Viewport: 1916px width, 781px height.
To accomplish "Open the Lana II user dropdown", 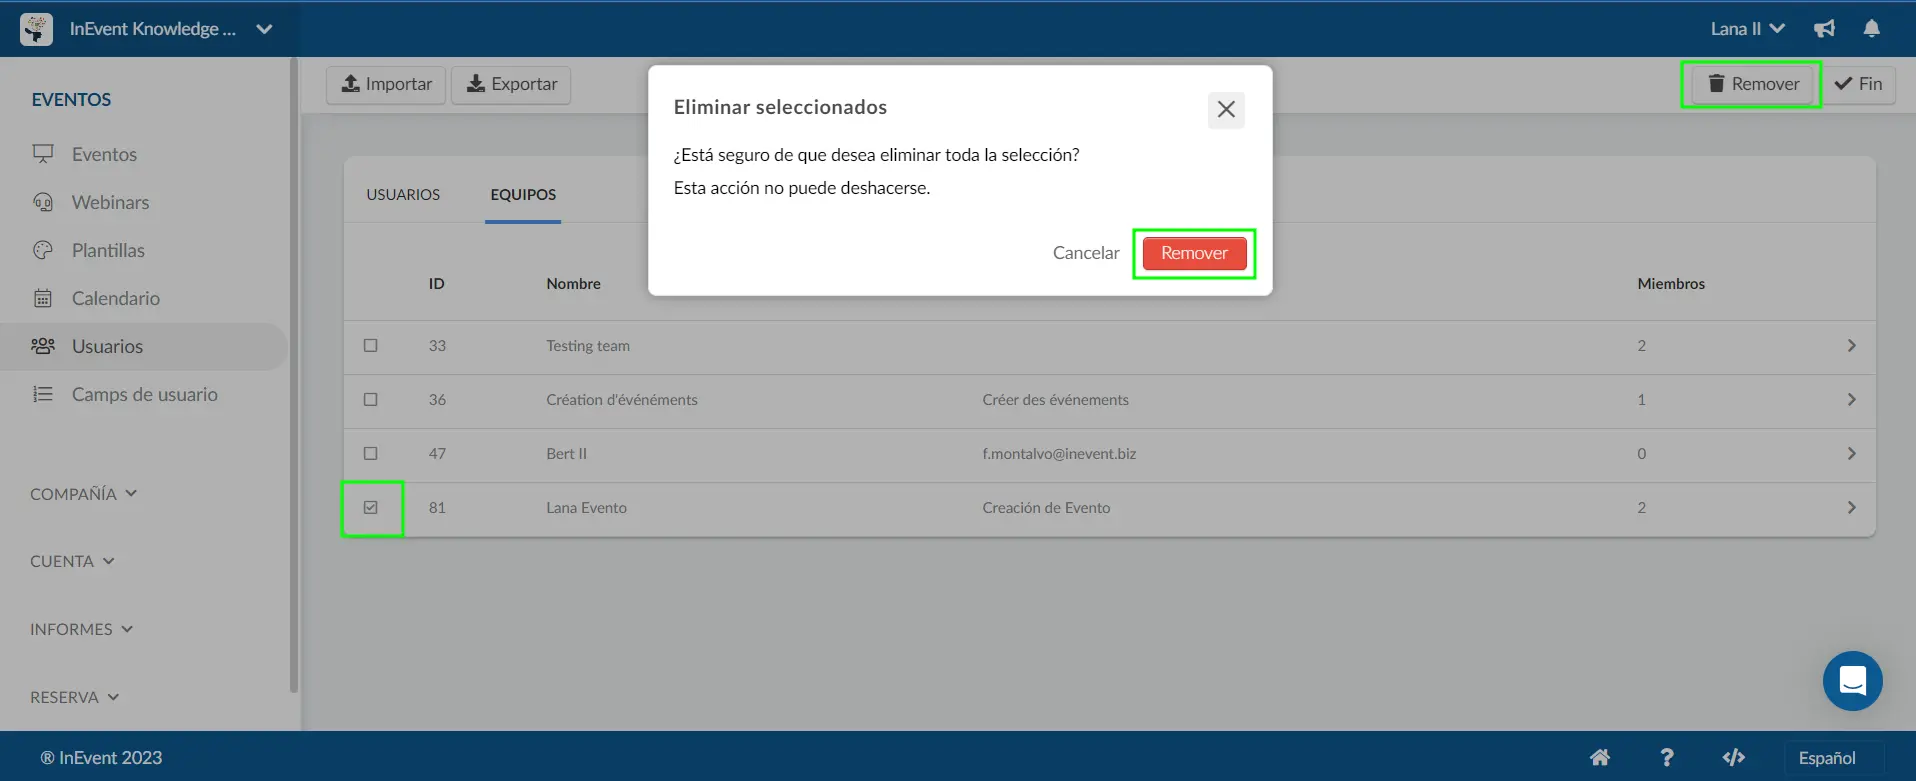I will (x=1747, y=29).
